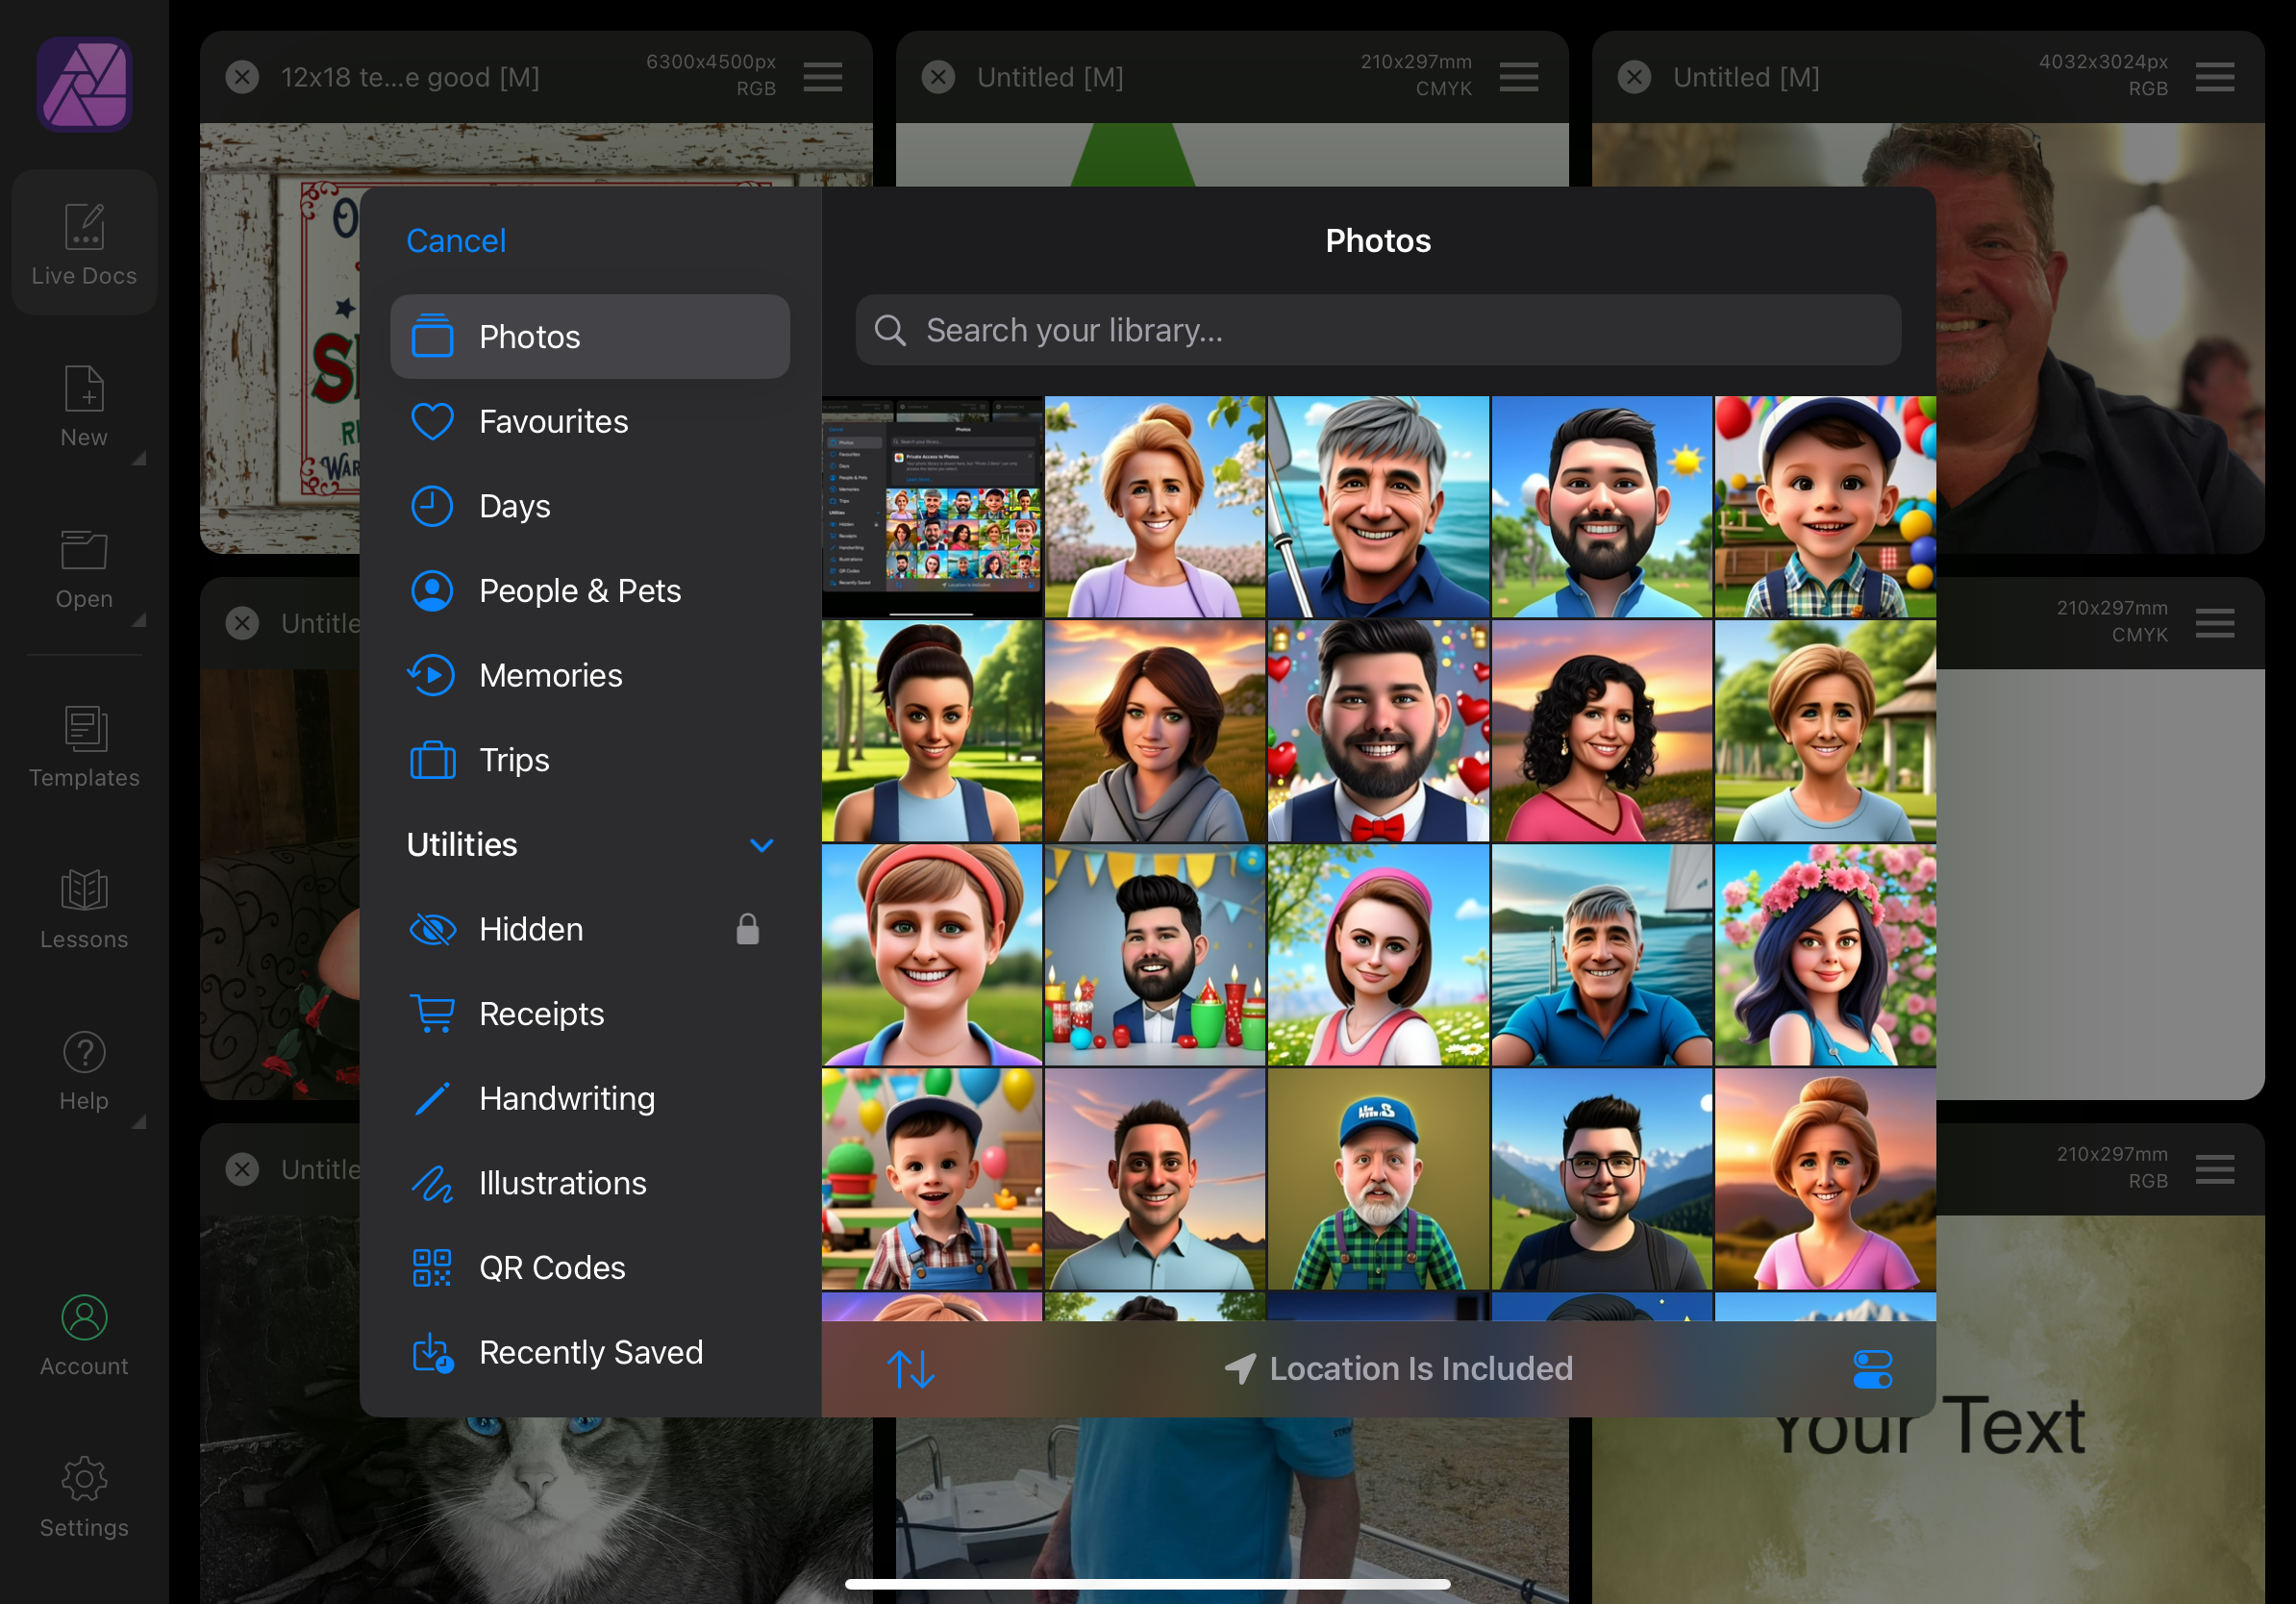
Task: Select woman in lavender cardigan photo
Action: coord(1155,507)
